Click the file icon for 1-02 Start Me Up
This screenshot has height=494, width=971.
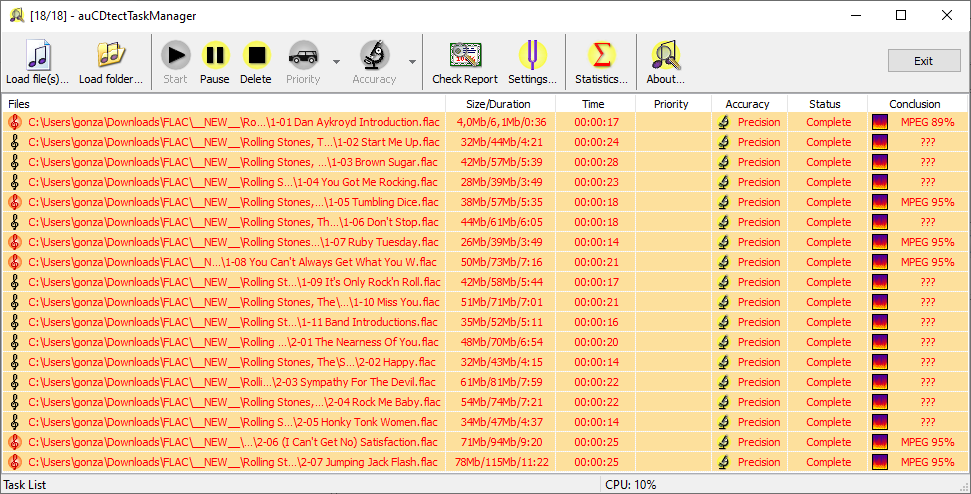click(15, 142)
